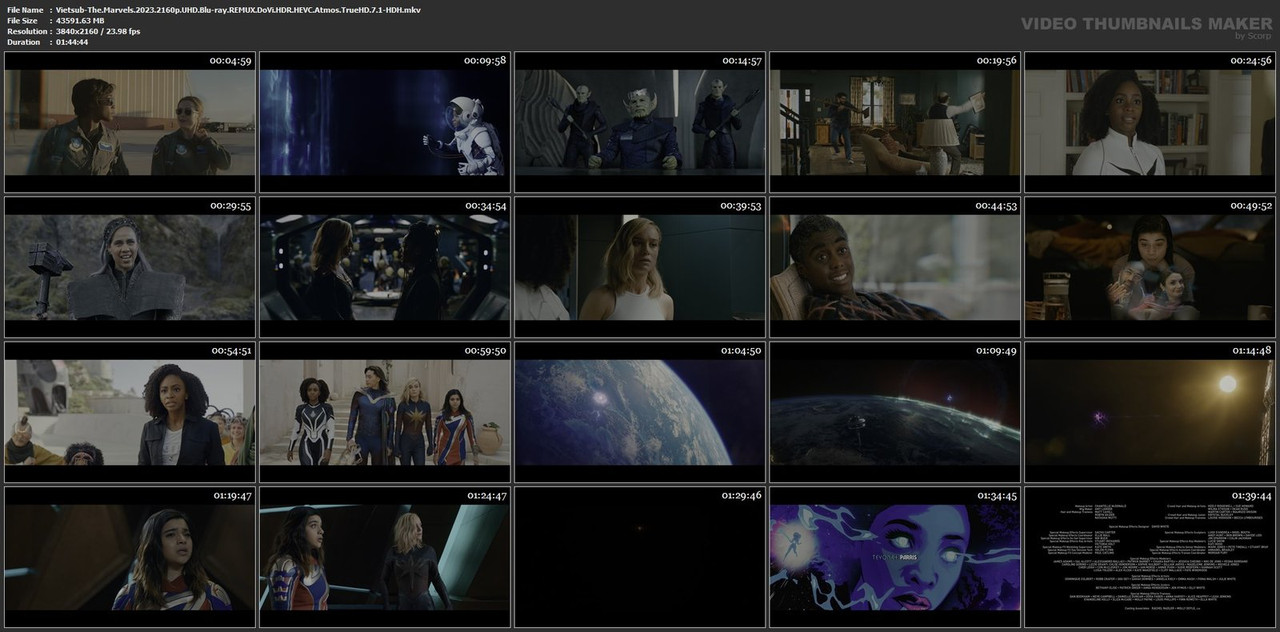Click the living room thumbnail at 00:19:56
Screen dimensions: 1280x632
coord(895,122)
